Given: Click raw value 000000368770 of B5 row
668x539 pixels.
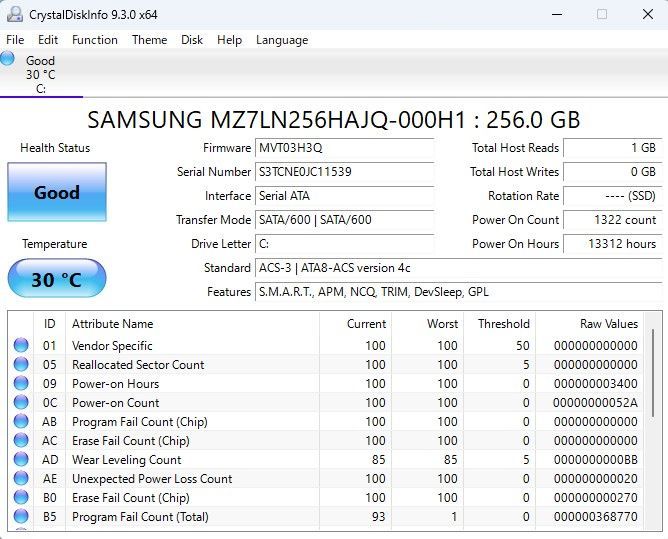Looking at the screenshot, I should tap(596, 517).
